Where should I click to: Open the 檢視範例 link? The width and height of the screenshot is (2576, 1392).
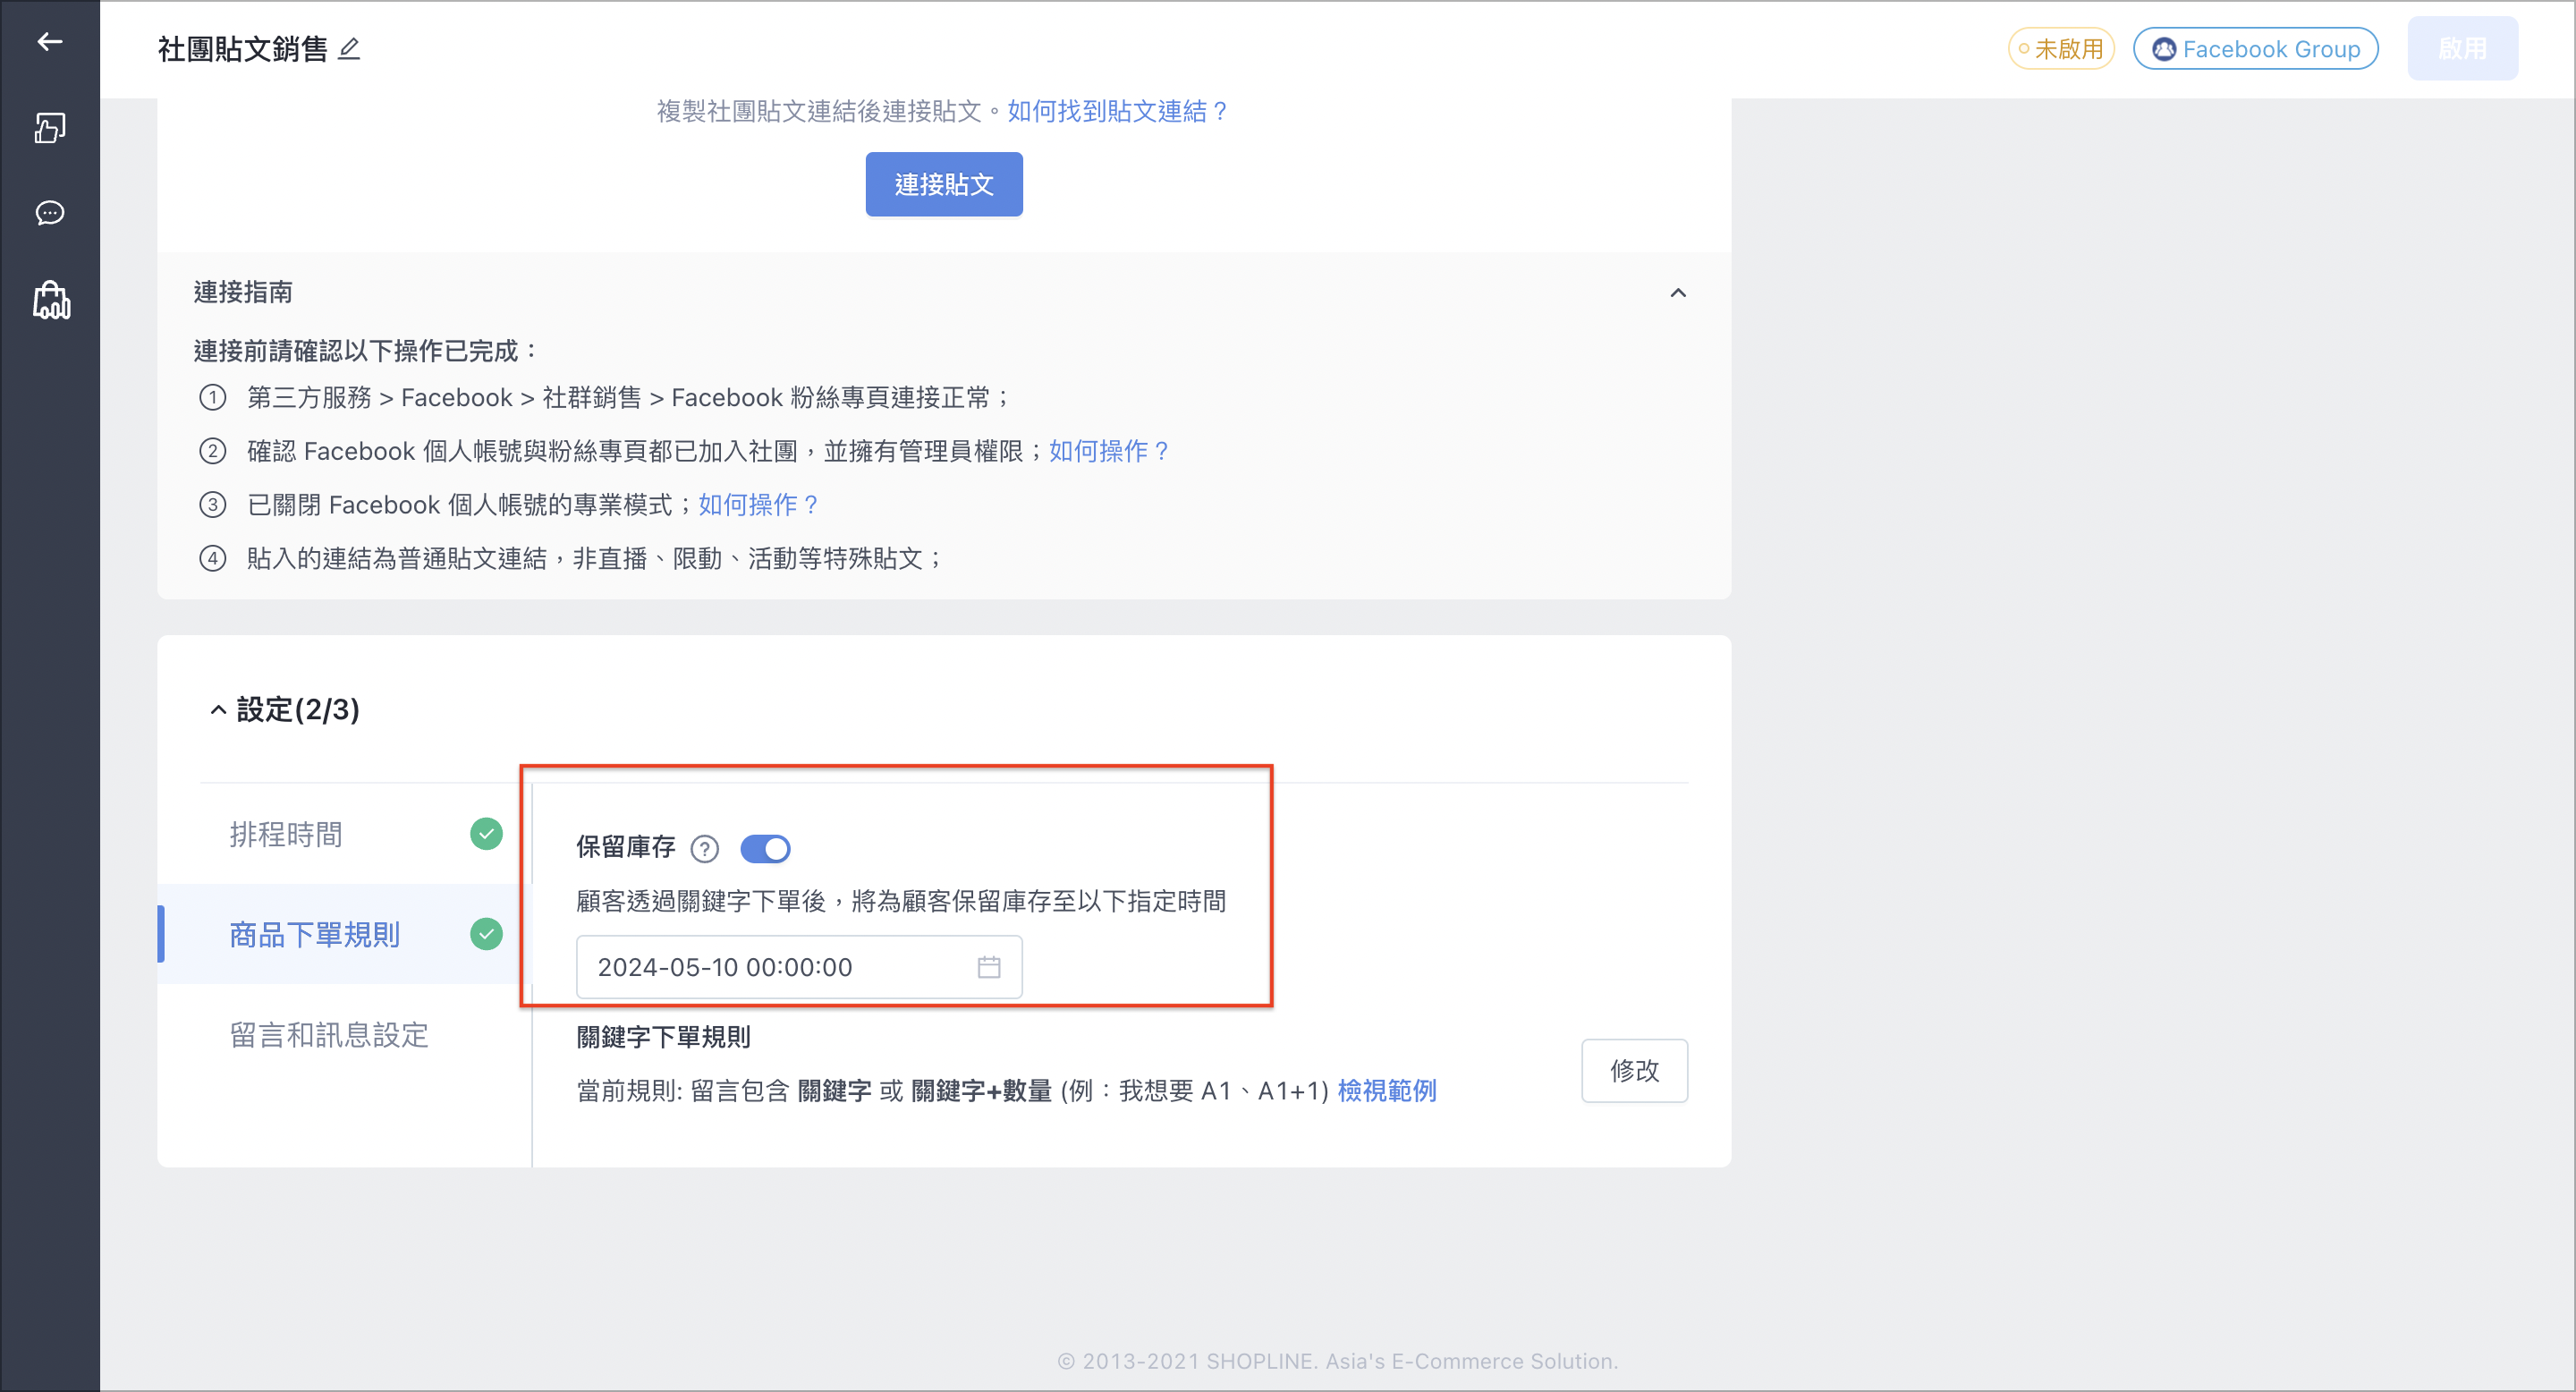[1387, 1091]
